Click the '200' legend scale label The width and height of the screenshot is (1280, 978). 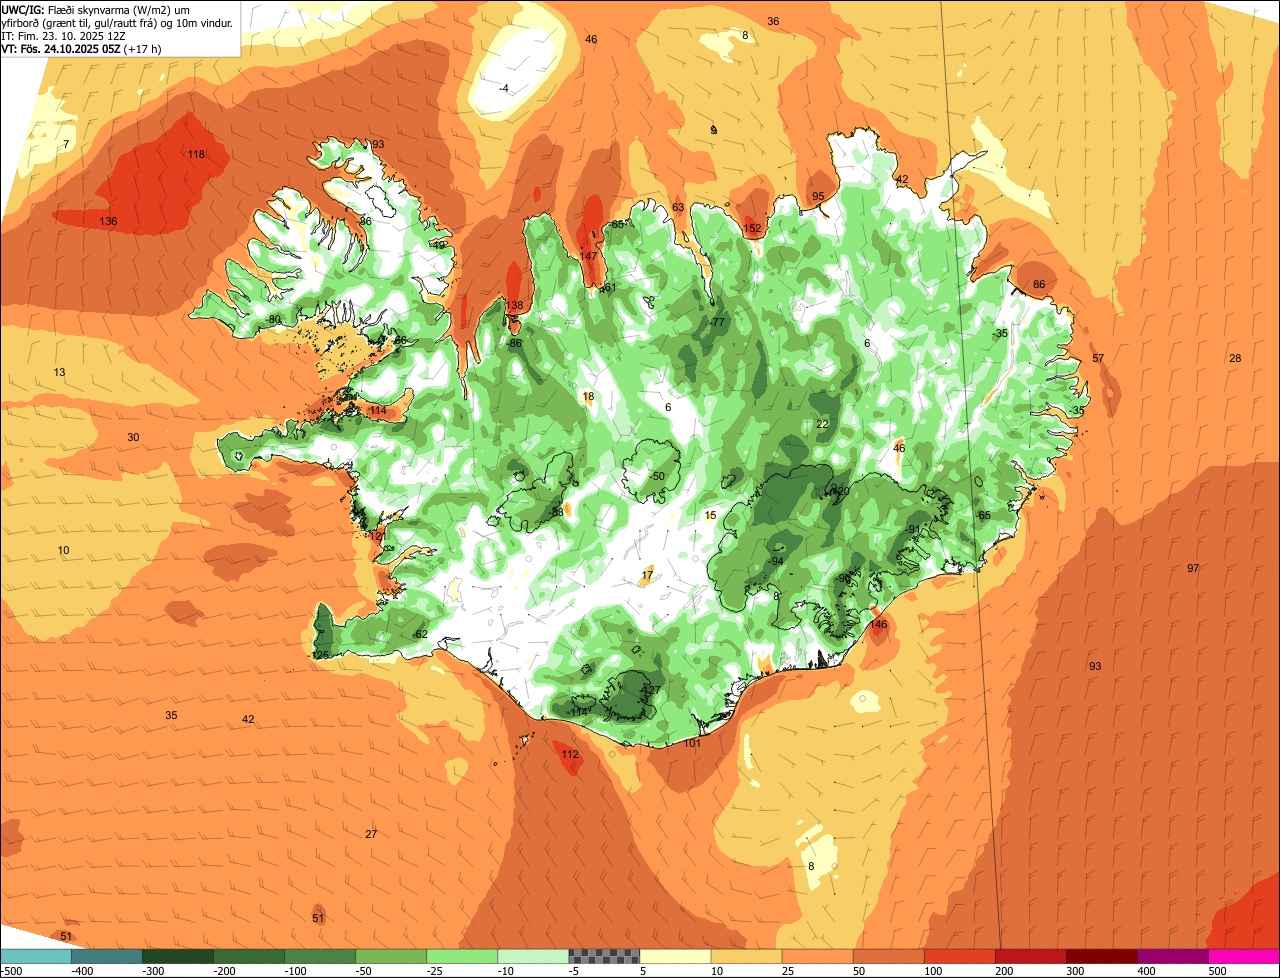pos(1006,971)
